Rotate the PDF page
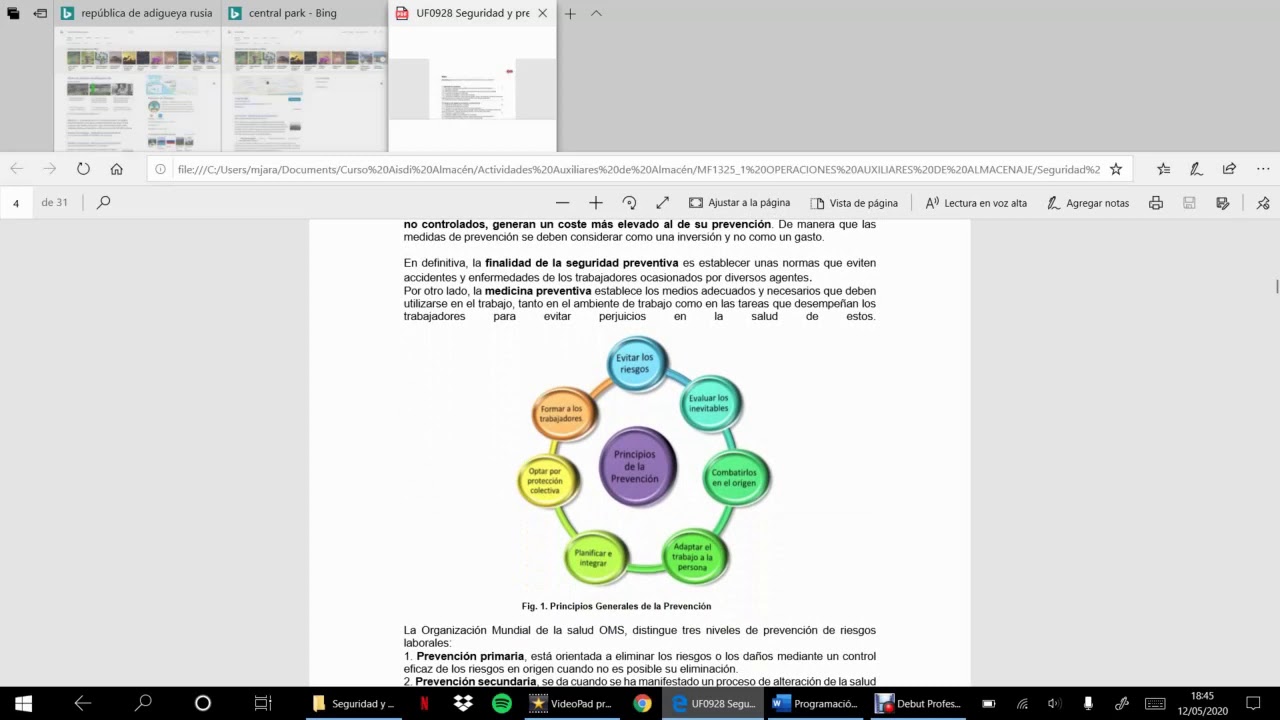 coord(629,202)
